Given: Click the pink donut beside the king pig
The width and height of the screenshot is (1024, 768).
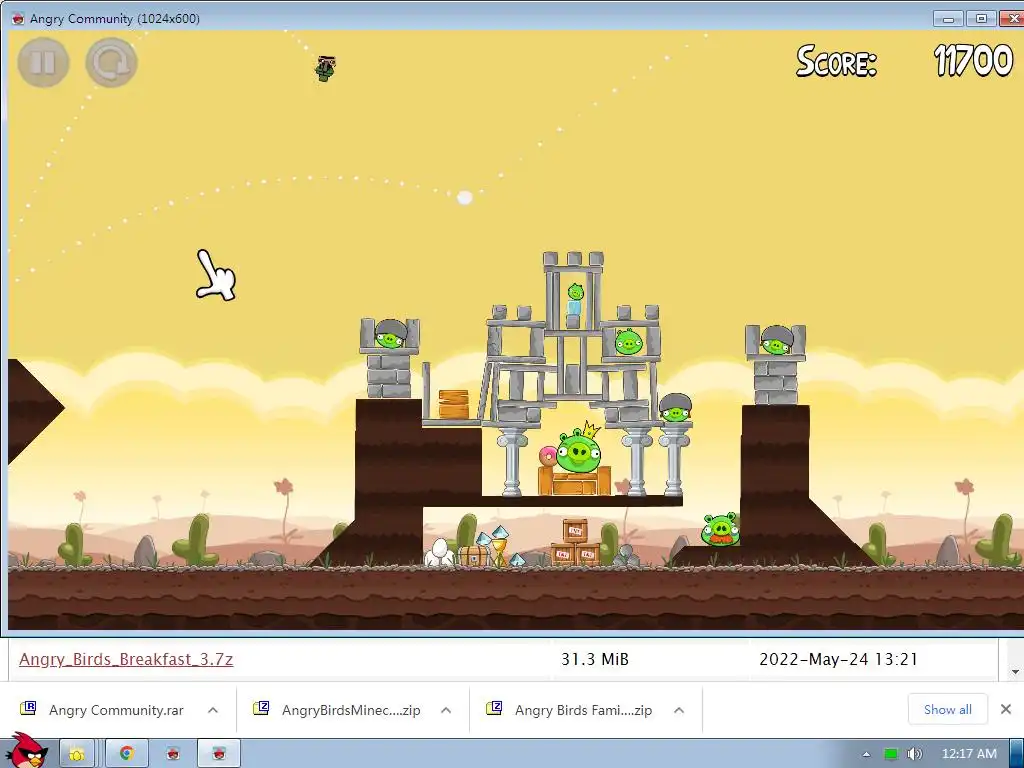Looking at the screenshot, I should click(x=547, y=456).
